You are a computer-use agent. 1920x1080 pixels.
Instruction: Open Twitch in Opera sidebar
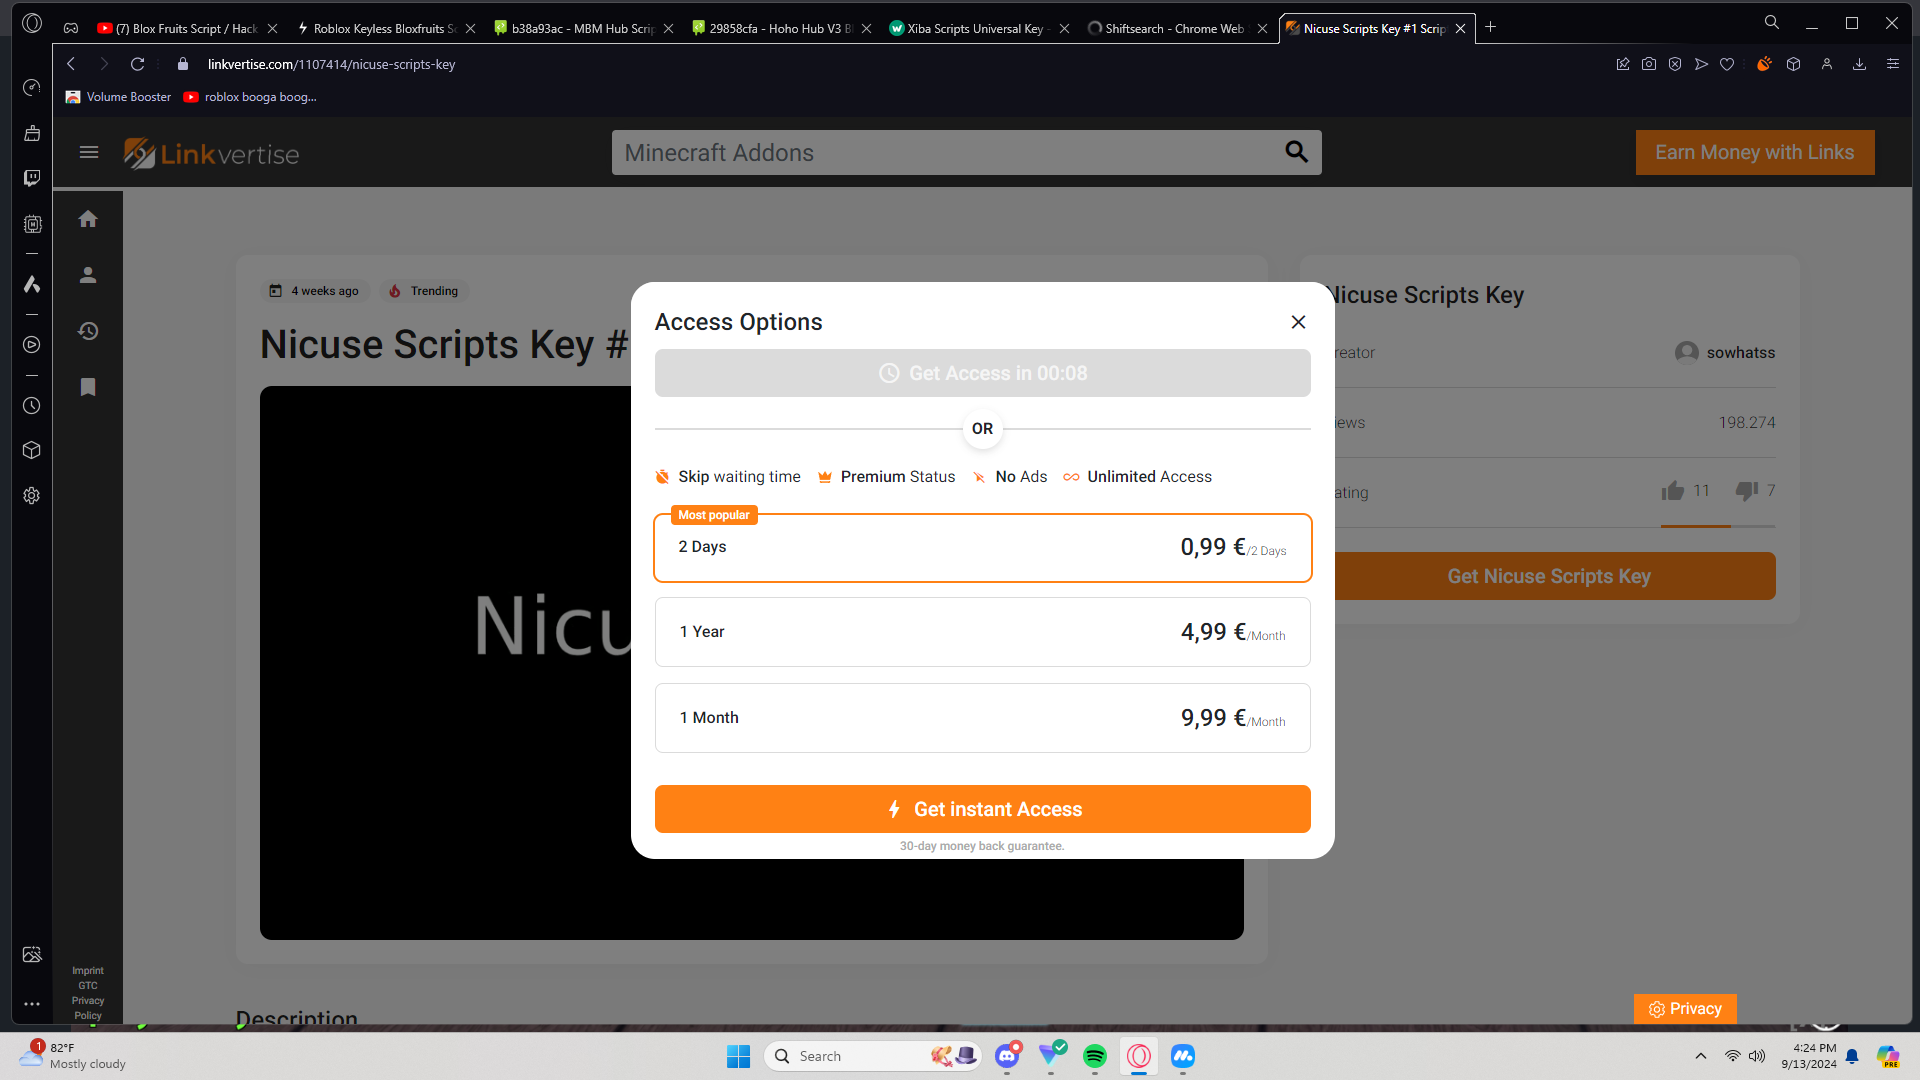tap(32, 178)
